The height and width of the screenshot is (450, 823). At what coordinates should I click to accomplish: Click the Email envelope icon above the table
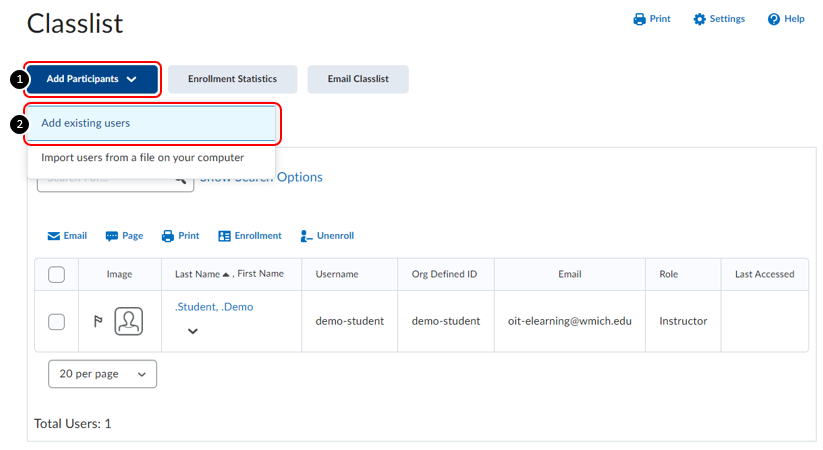(54, 236)
